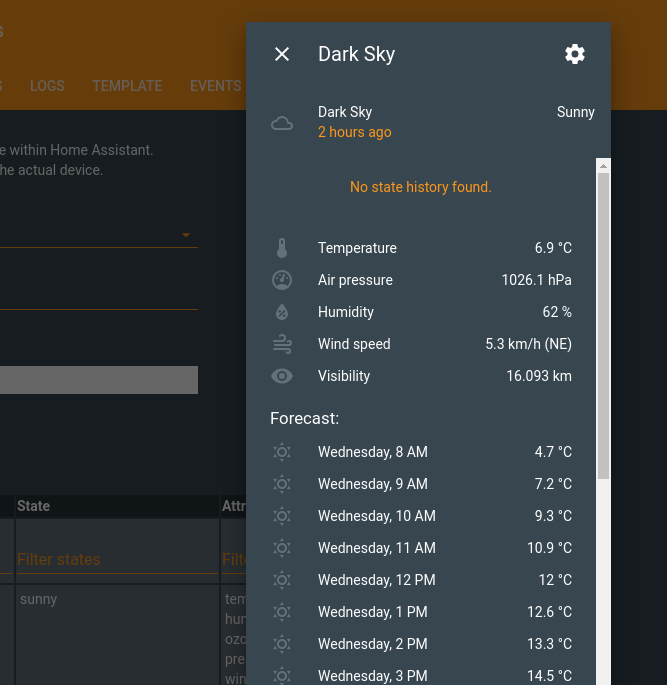
Task: Click the eye icon for Visibility
Action: 282,376
